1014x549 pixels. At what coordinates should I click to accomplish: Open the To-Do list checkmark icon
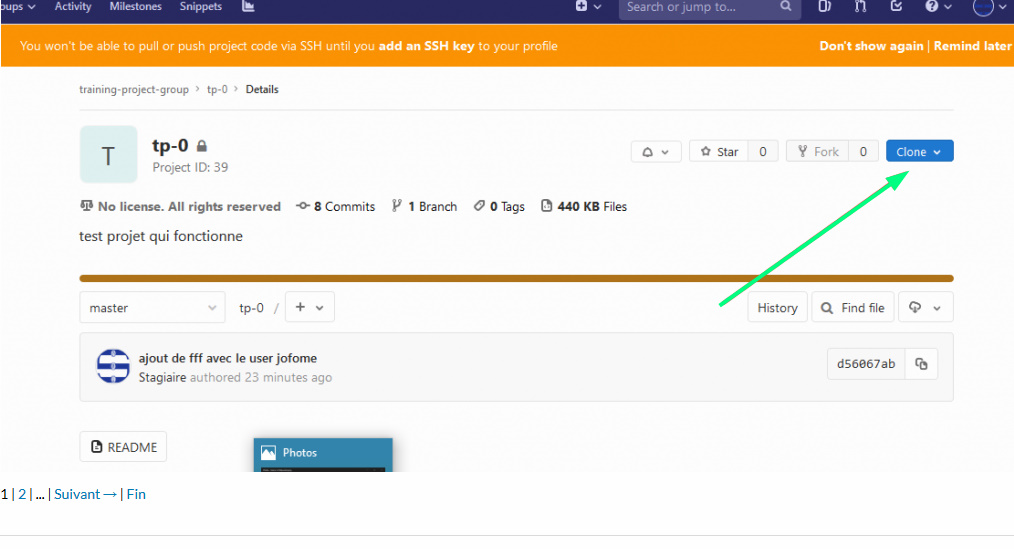896,6
